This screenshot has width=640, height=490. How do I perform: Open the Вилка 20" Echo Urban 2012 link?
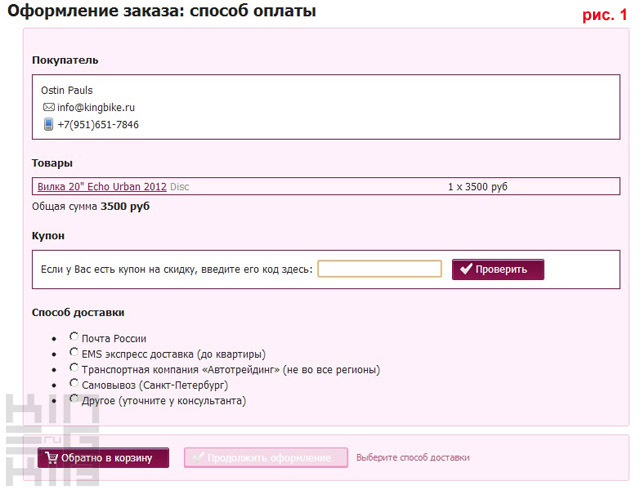coord(101,187)
